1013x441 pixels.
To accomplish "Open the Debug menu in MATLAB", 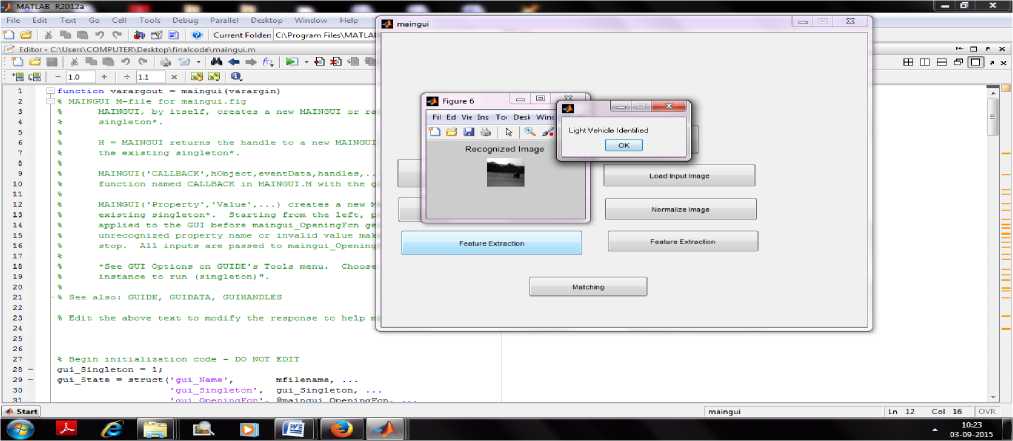I will coord(185,21).
